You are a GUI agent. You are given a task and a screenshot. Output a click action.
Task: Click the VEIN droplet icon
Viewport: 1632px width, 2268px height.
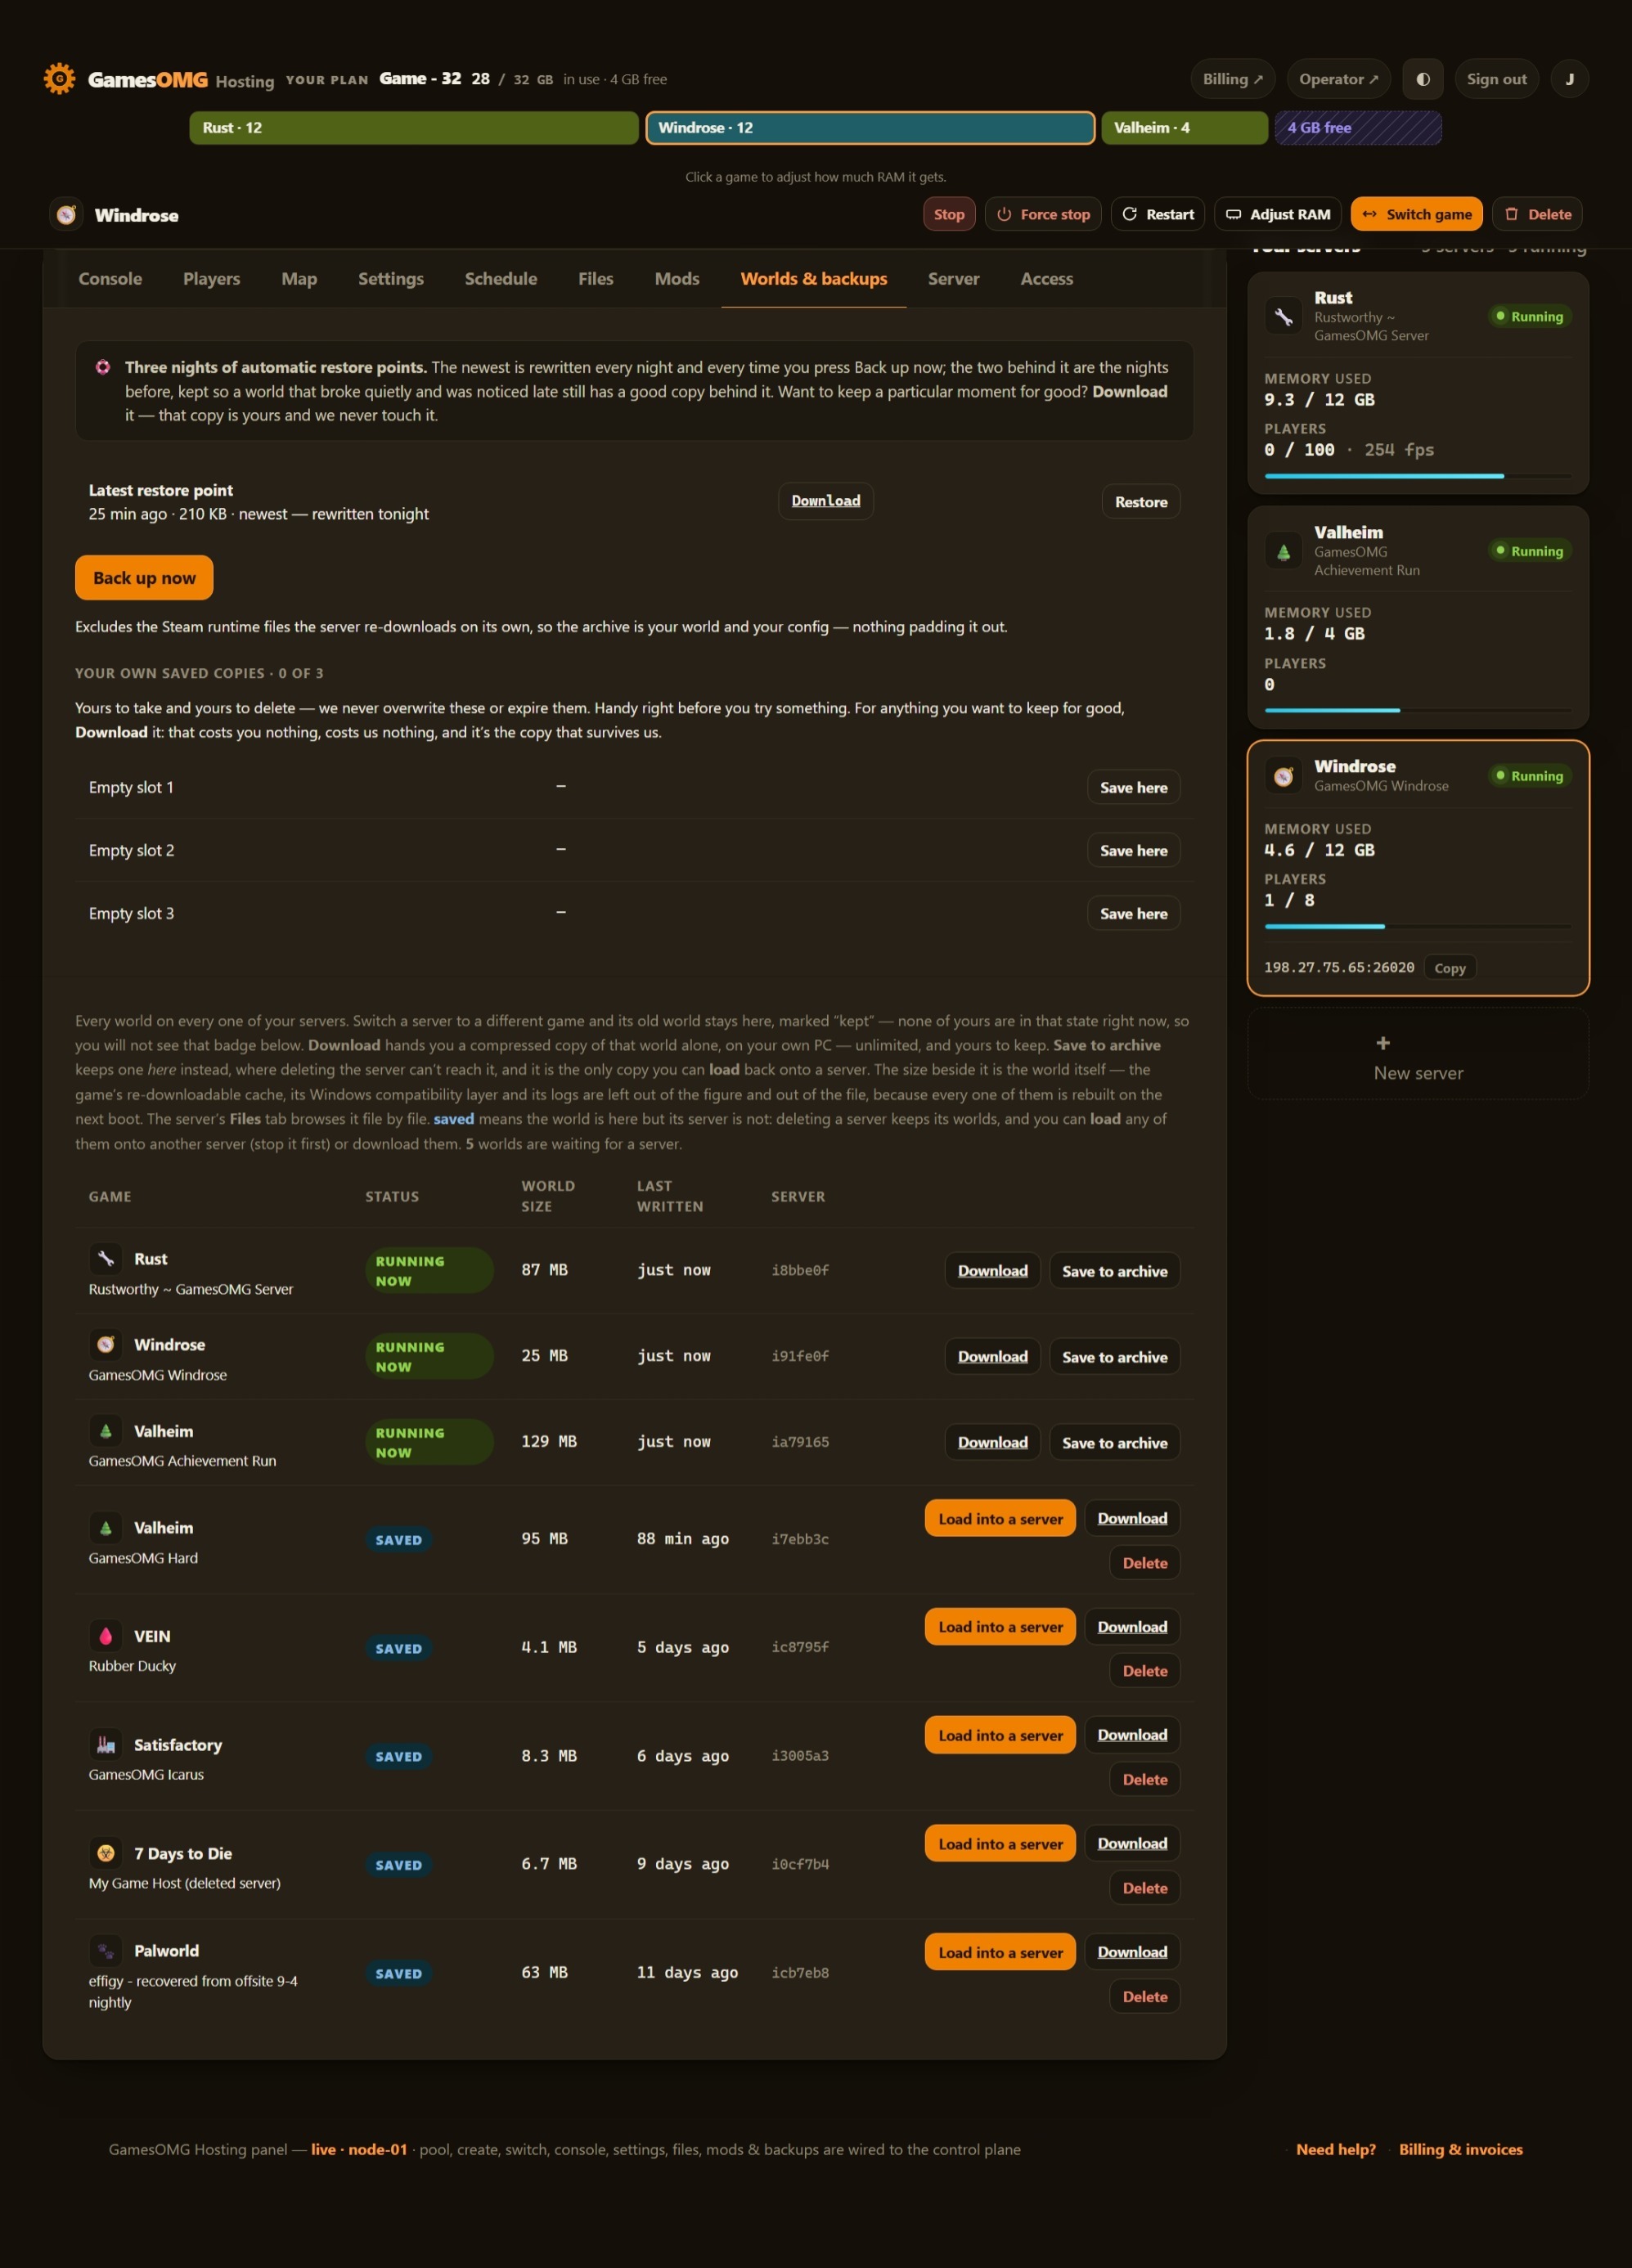[105, 1636]
